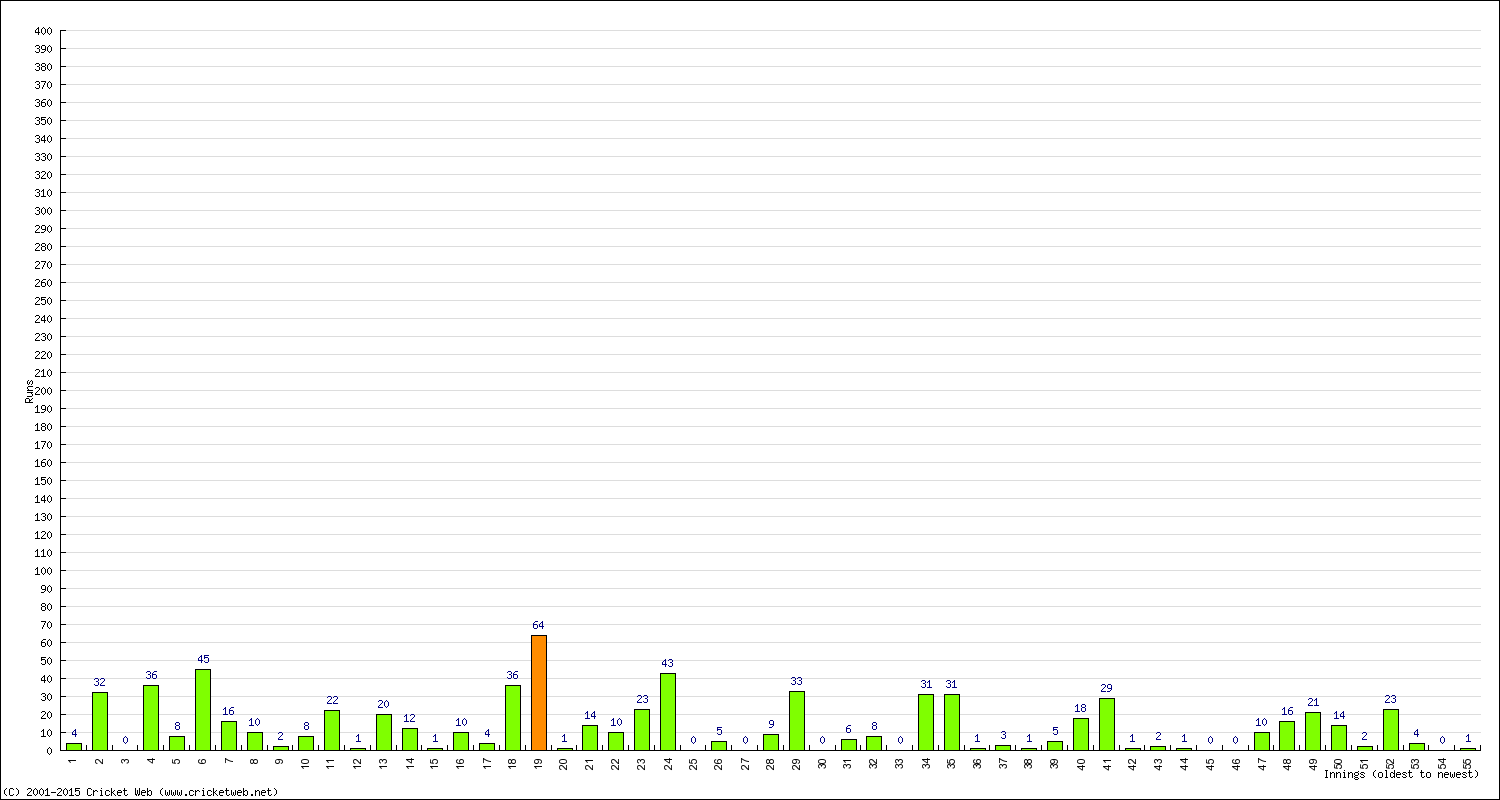The image size is (1500, 800).
Task: Click the Runs y-axis title
Action: click(30, 391)
